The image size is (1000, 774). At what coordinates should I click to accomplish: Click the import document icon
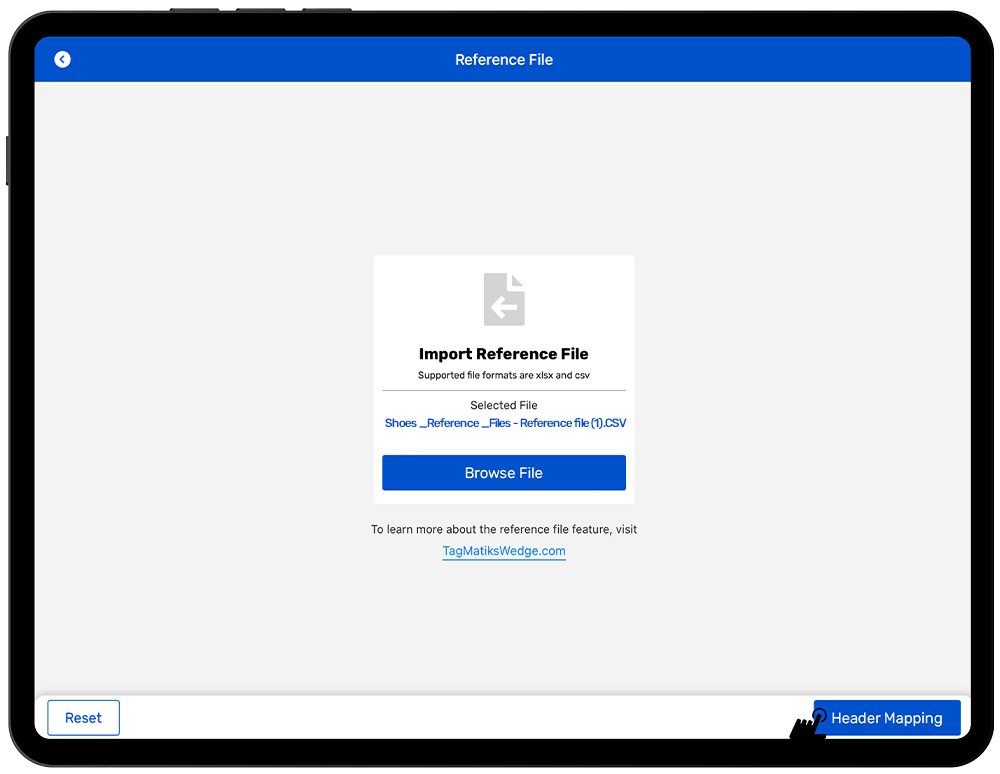[x=504, y=299]
